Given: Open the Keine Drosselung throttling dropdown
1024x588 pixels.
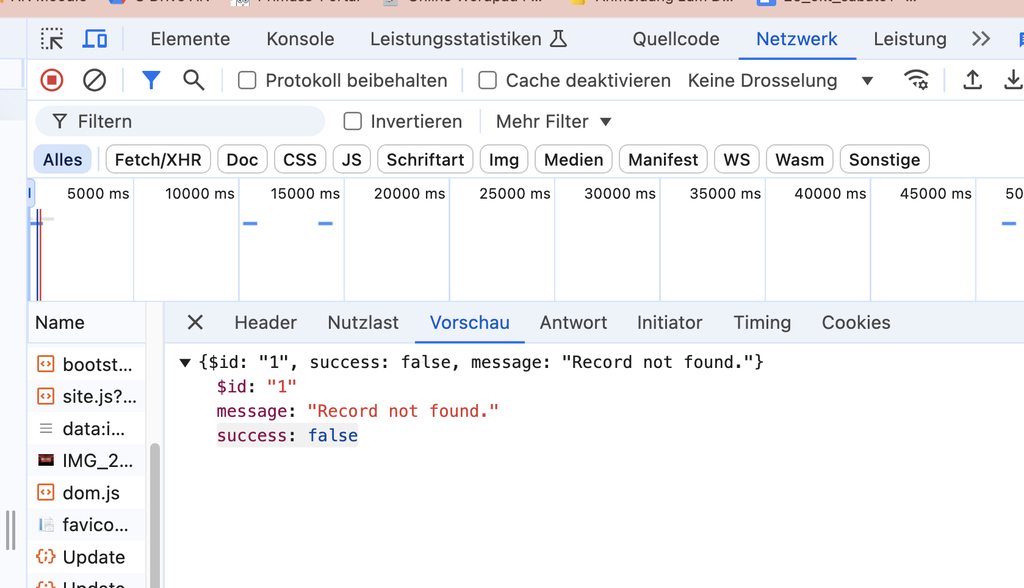Looking at the screenshot, I should [780, 81].
